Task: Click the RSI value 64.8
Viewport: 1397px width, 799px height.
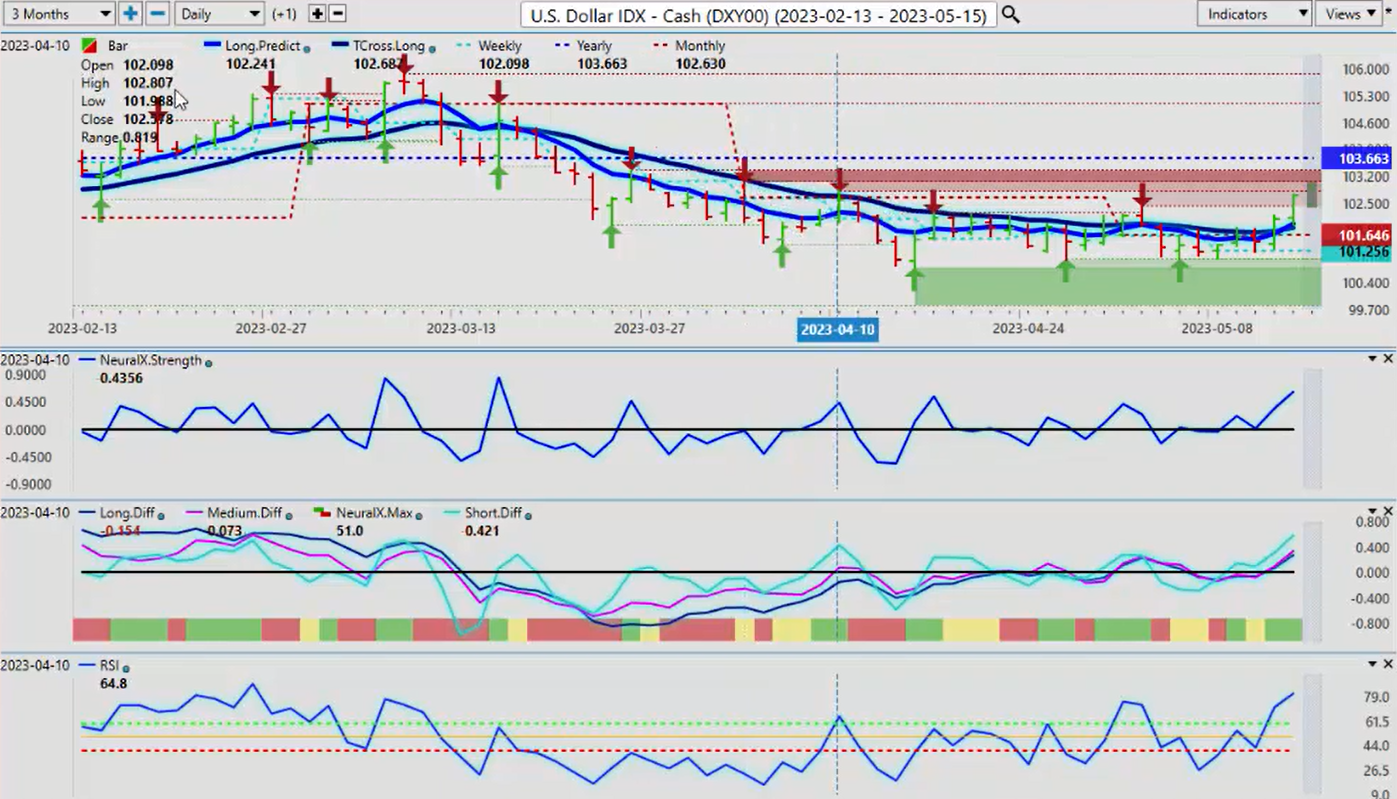Action: tap(113, 684)
